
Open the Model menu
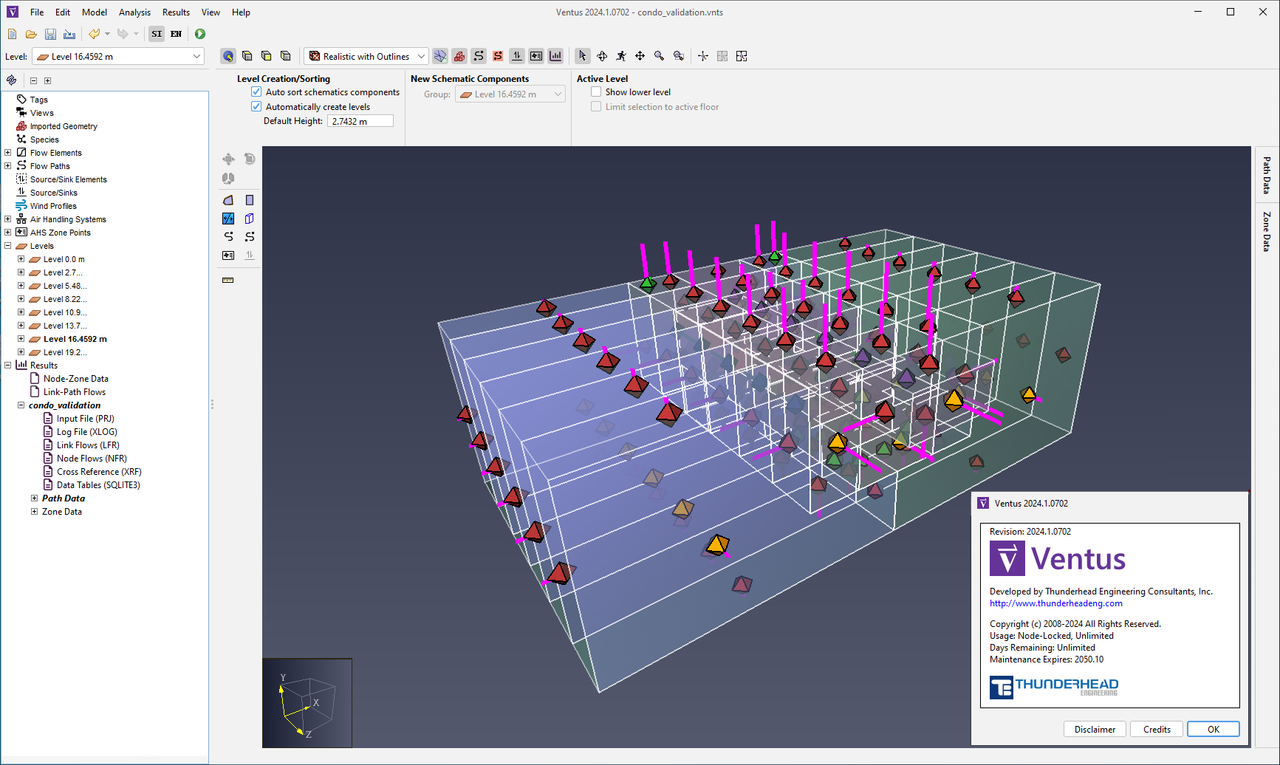tap(94, 12)
